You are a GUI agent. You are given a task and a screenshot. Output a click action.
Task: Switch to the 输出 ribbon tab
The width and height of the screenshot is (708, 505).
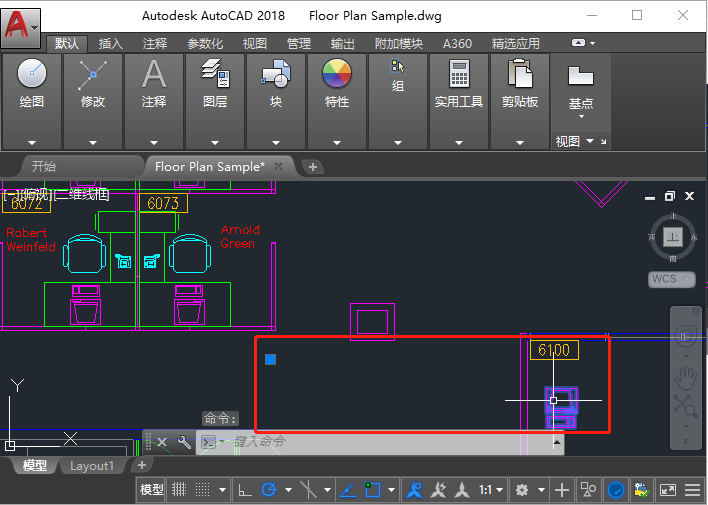click(343, 44)
